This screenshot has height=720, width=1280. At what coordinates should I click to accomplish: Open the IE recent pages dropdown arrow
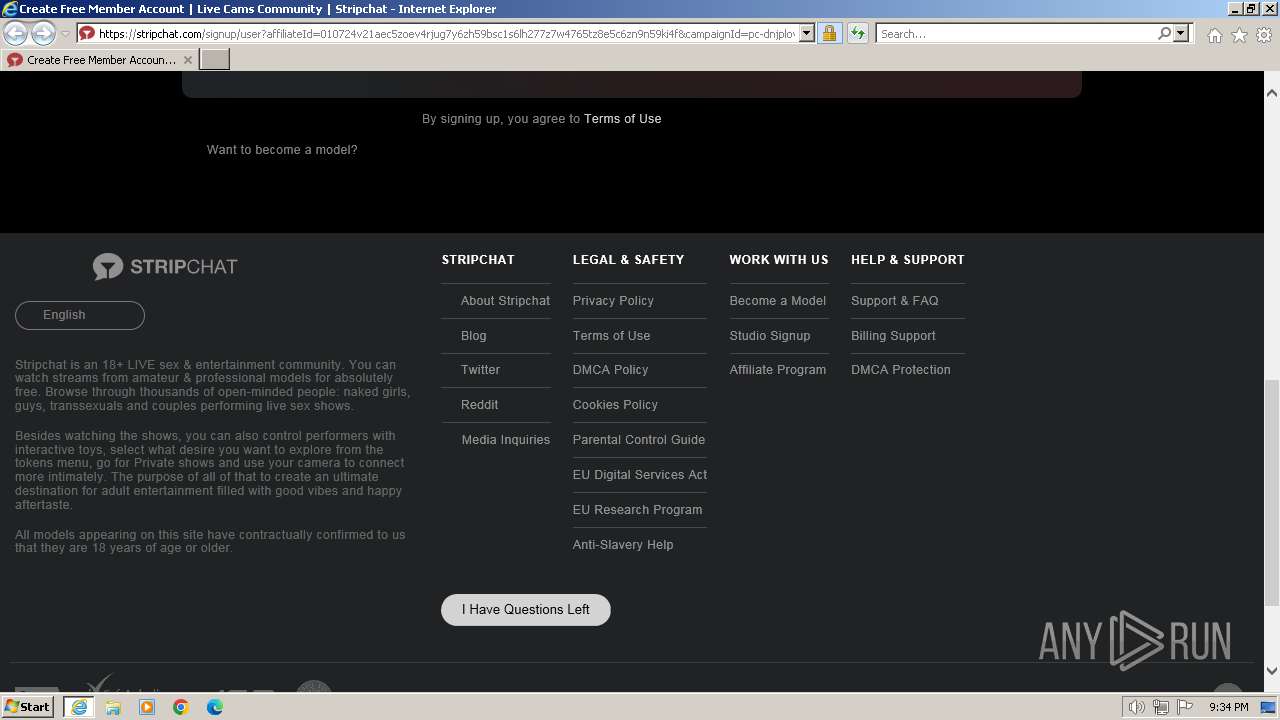tap(66, 34)
